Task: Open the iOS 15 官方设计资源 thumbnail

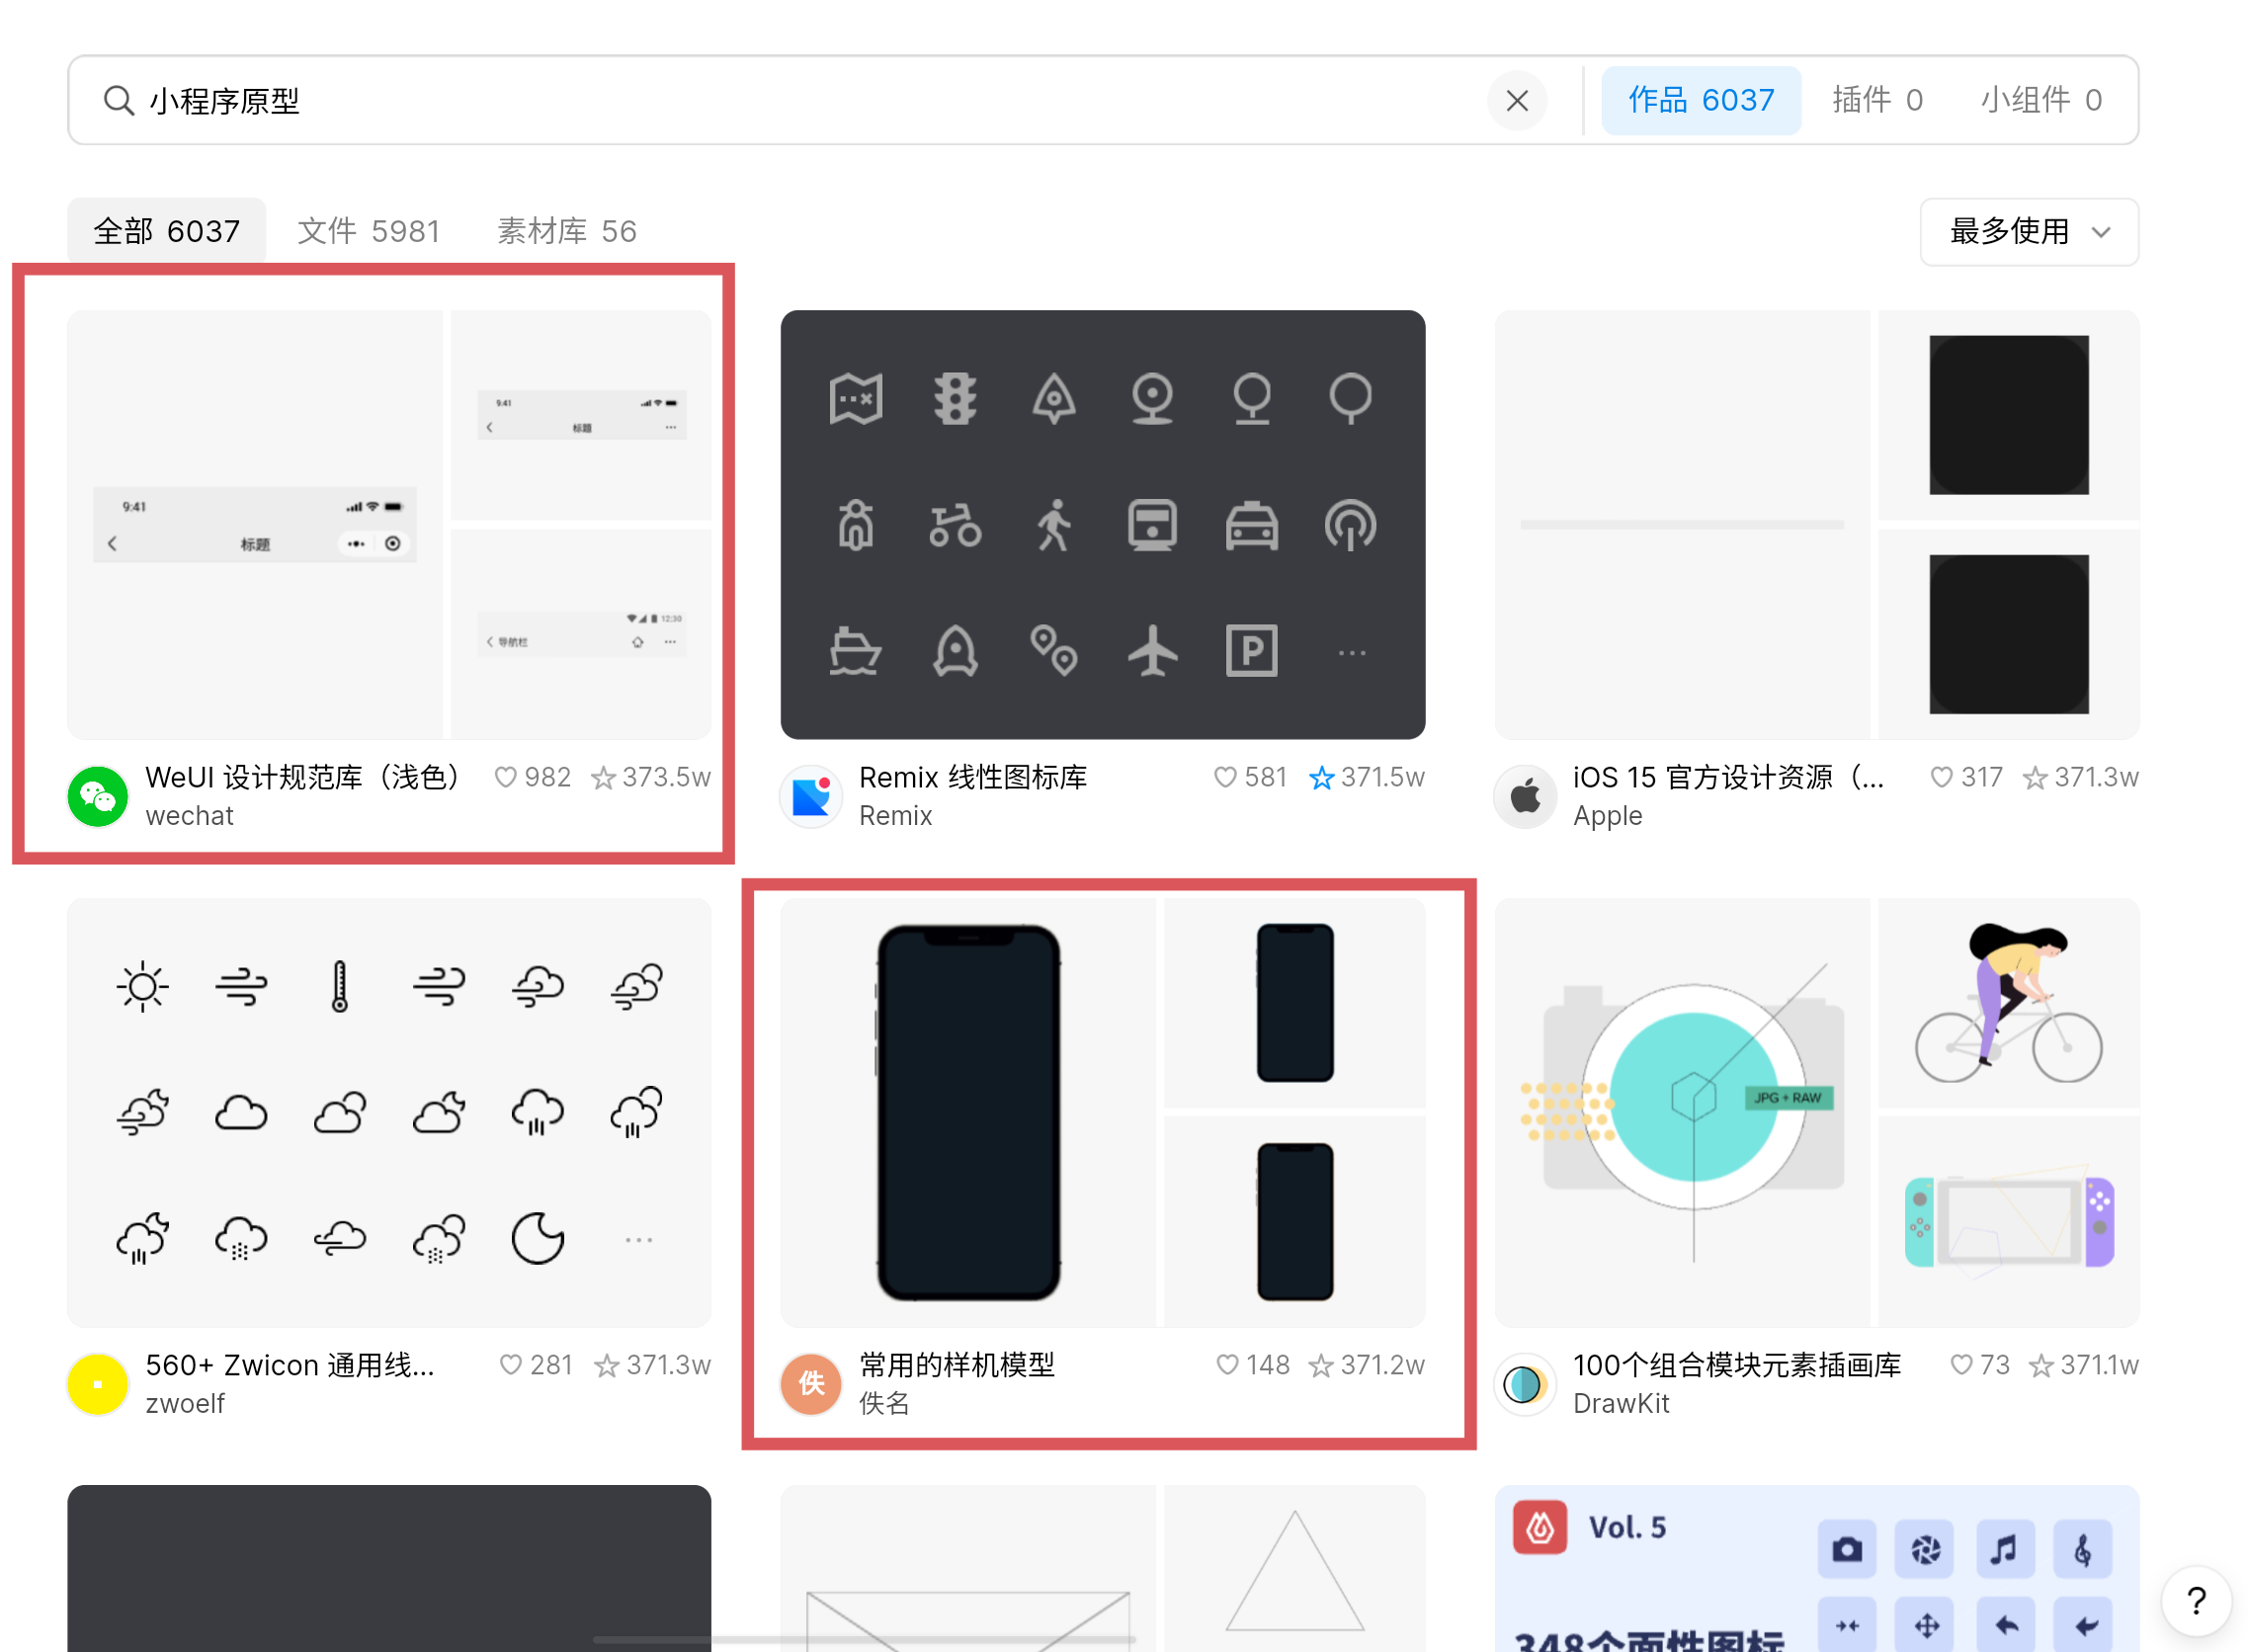Action: point(1816,524)
